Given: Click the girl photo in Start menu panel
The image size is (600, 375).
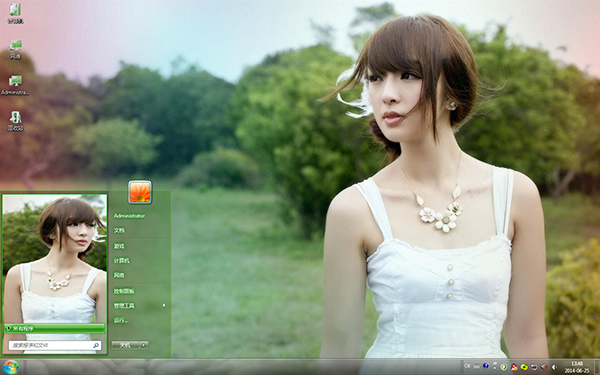Looking at the screenshot, I should [55, 258].
